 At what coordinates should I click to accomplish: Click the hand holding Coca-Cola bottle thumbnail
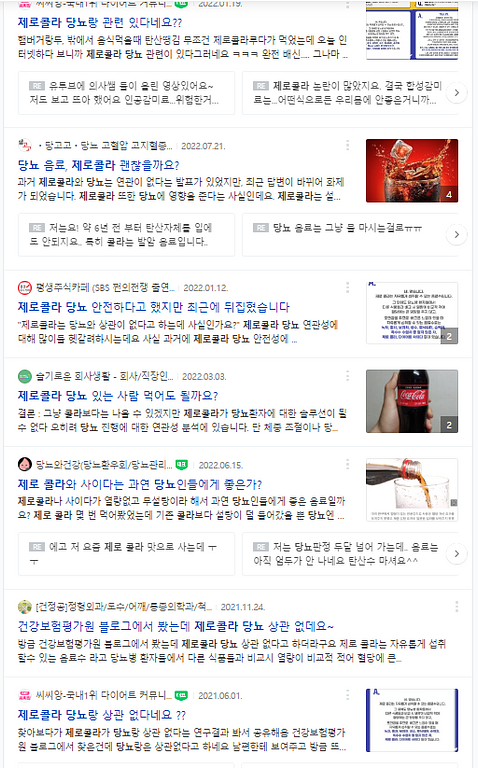click(x=412, y=401)
